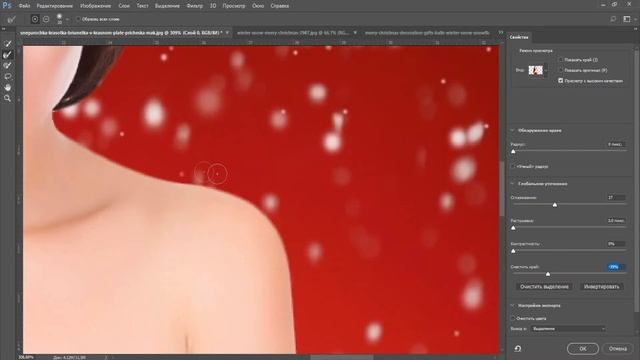Click 'Очистить выделение' button
This screenshot has height=360, width=640.
[544, 287]
